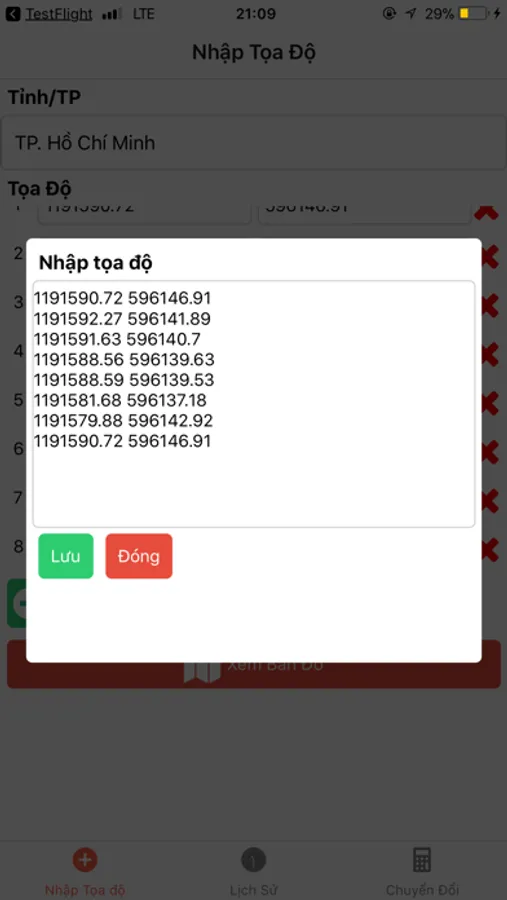
Task: Open the TP. Hồ Chí Minh province selector
Action: (254, 142)
